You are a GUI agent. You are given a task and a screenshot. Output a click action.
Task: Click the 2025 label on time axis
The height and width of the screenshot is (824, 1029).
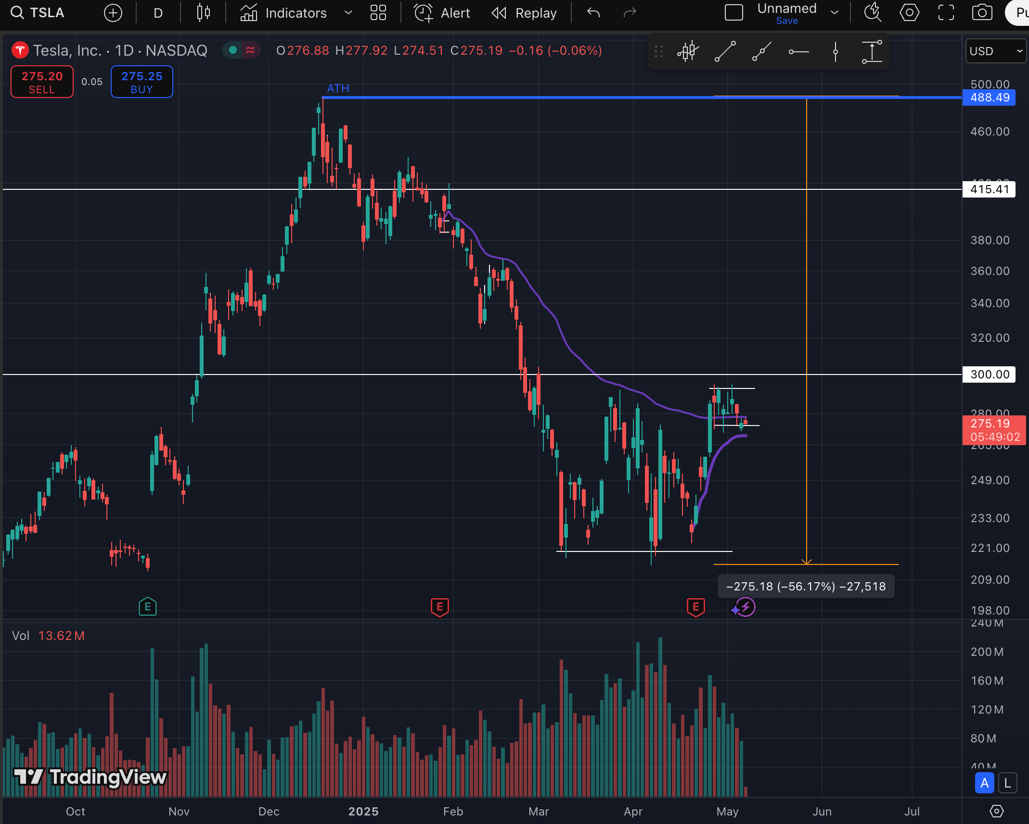coord(364,812)
